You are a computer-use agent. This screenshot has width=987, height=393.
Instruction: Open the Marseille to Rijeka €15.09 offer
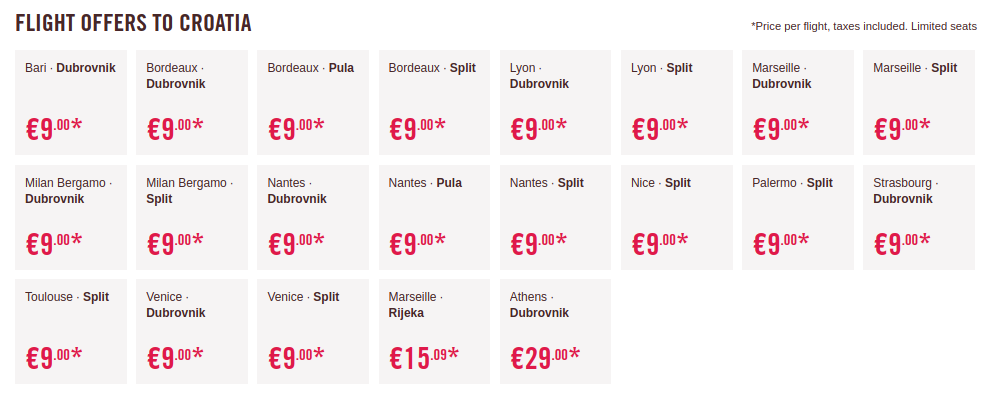click(434, 331)
